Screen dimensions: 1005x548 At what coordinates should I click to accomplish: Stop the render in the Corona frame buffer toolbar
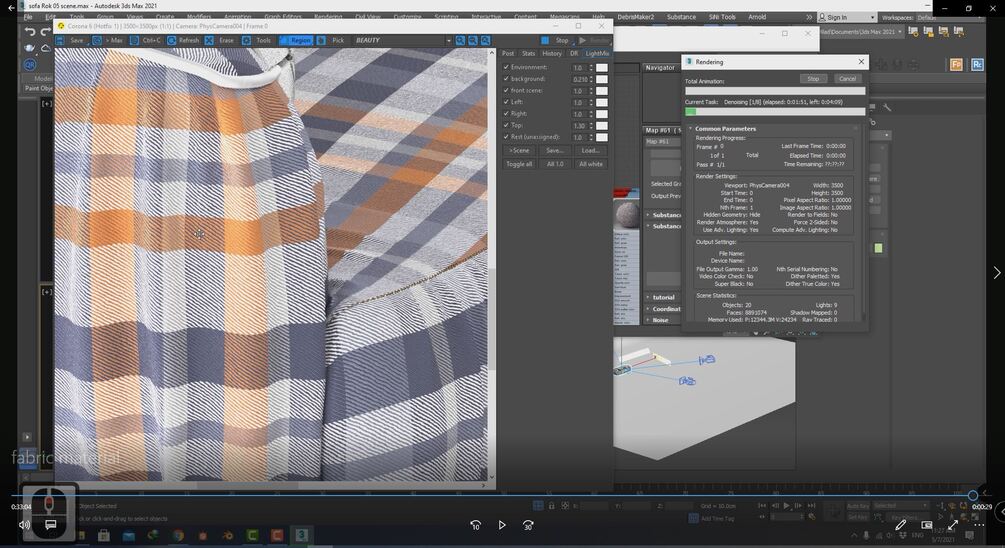click(555, 40)
